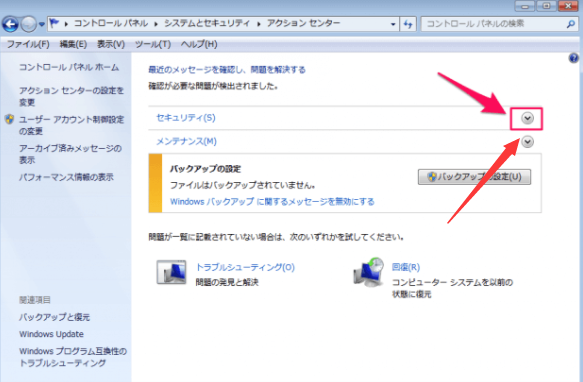Click システムとセキュリティ in the breadcrumb

pos(207,23)
